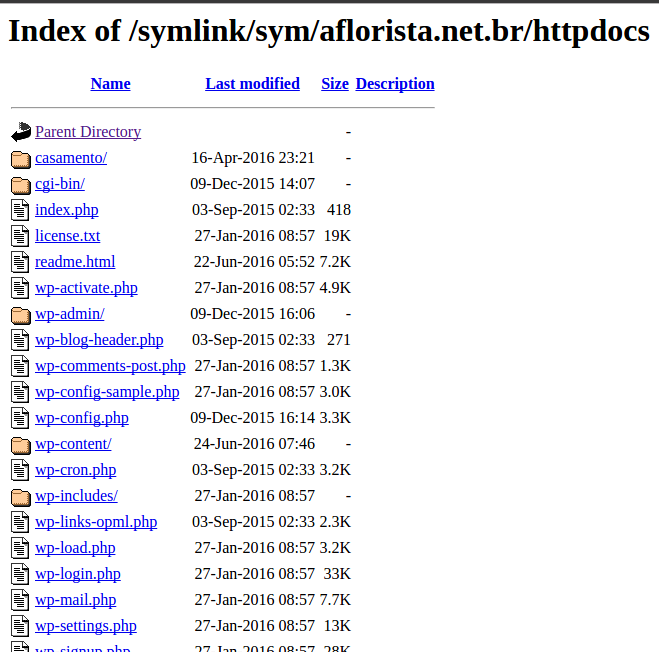659x652 pixels.
Task: Sort listing by the Name column header
Action: click(111, 84)
